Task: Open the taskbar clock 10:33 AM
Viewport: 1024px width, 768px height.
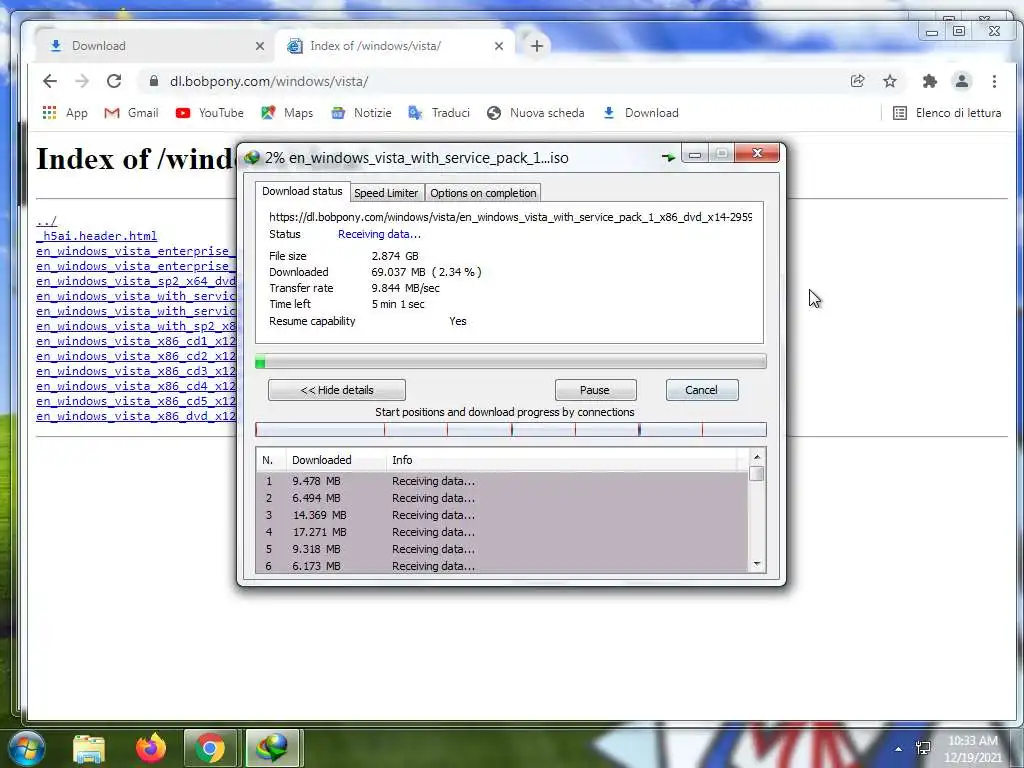Action: coord(973,749)
